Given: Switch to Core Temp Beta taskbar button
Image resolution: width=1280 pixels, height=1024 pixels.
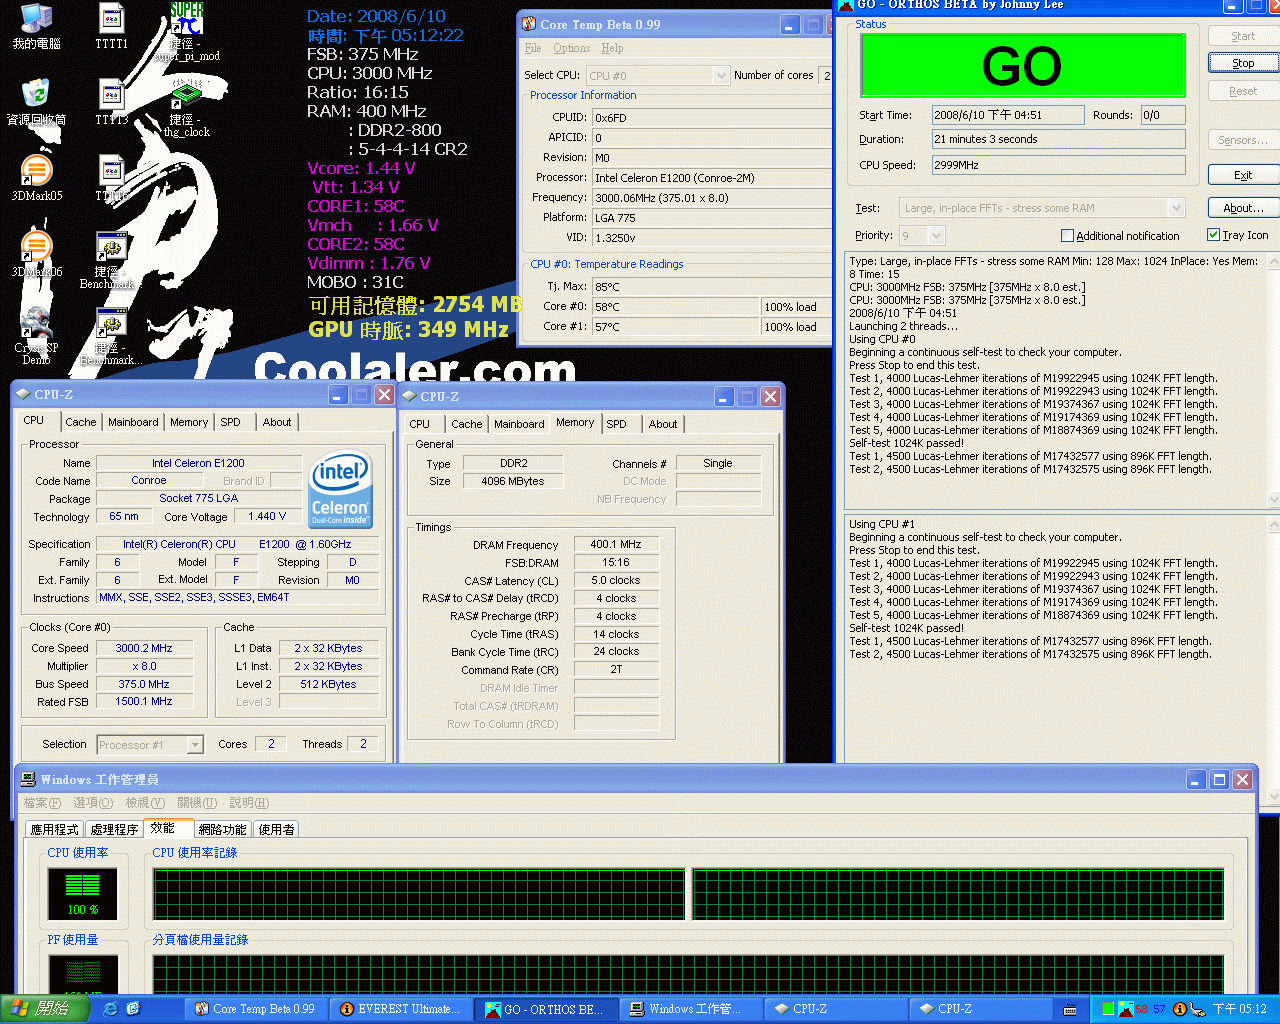Looking at the screenshot, I should point(258,1009).
